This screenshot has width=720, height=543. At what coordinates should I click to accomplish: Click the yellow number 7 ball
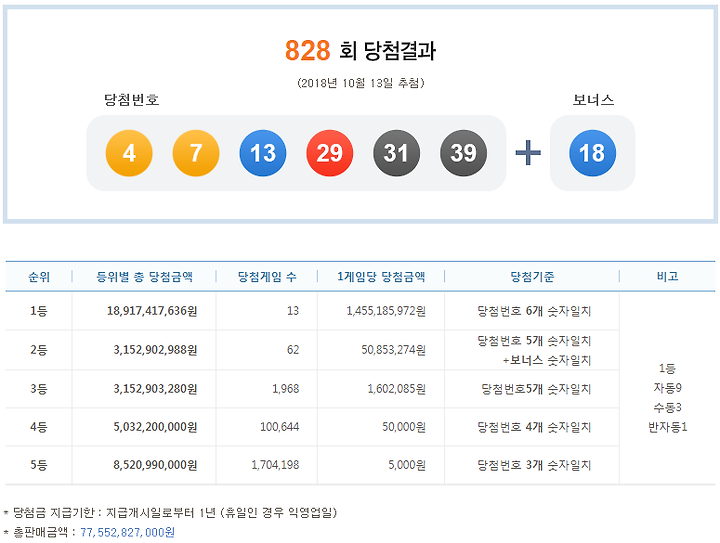point(196,153)
